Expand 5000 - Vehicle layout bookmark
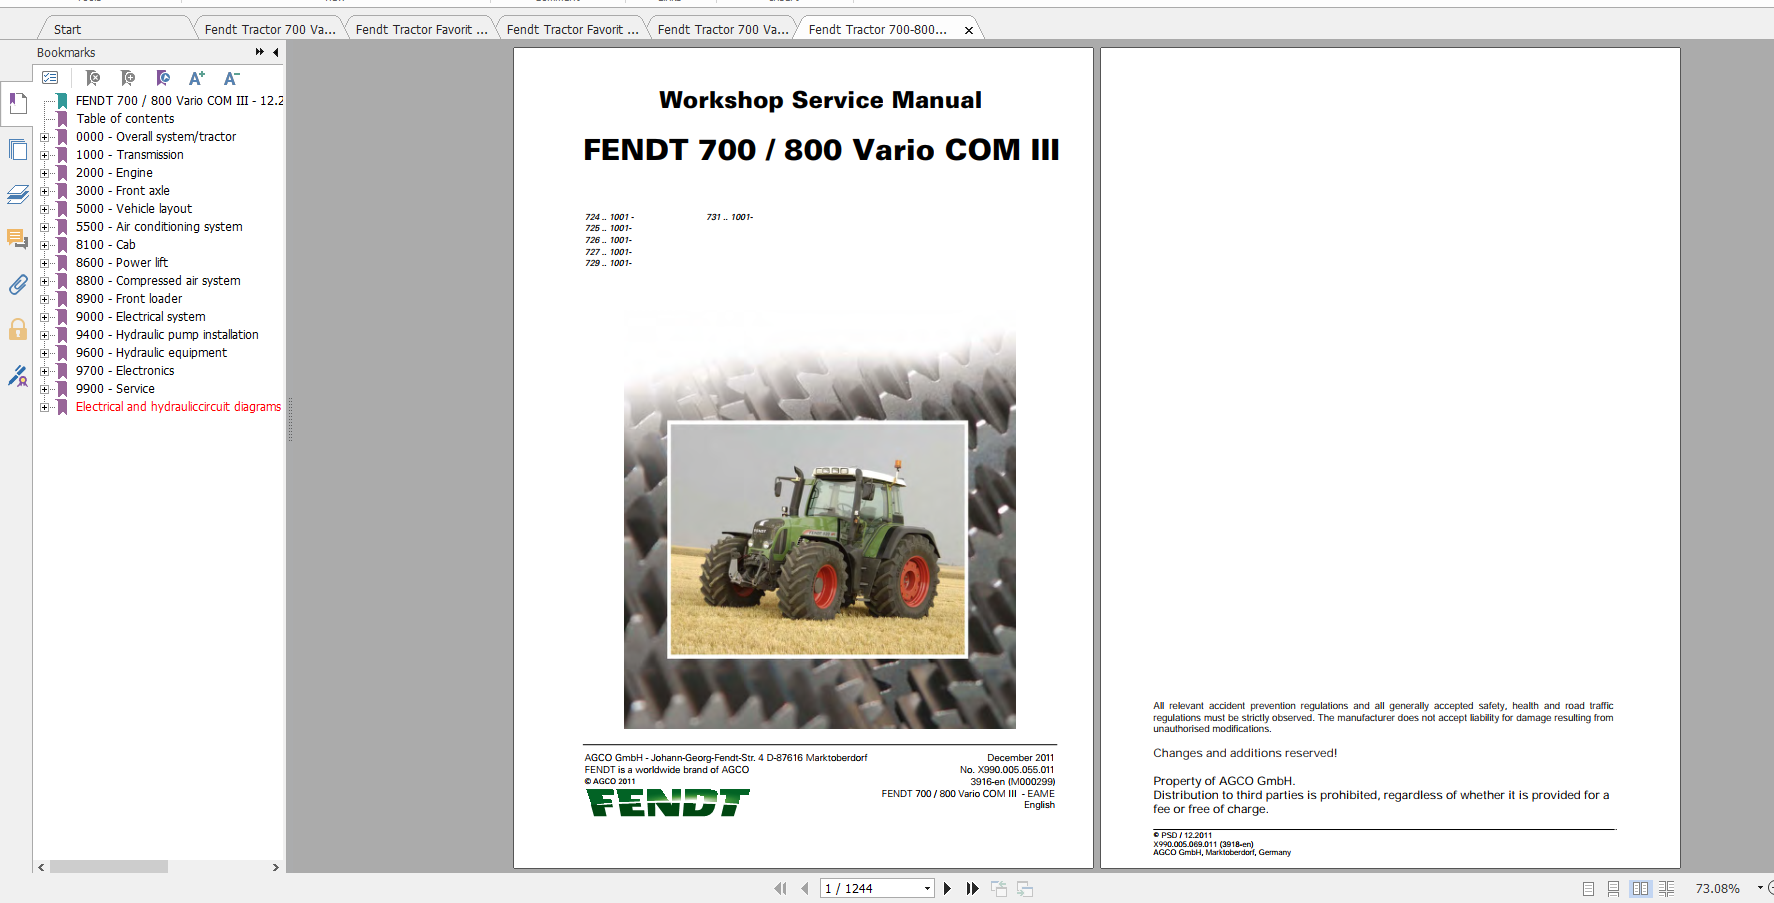Viewport: 1774px width, 903px height. 44,209
